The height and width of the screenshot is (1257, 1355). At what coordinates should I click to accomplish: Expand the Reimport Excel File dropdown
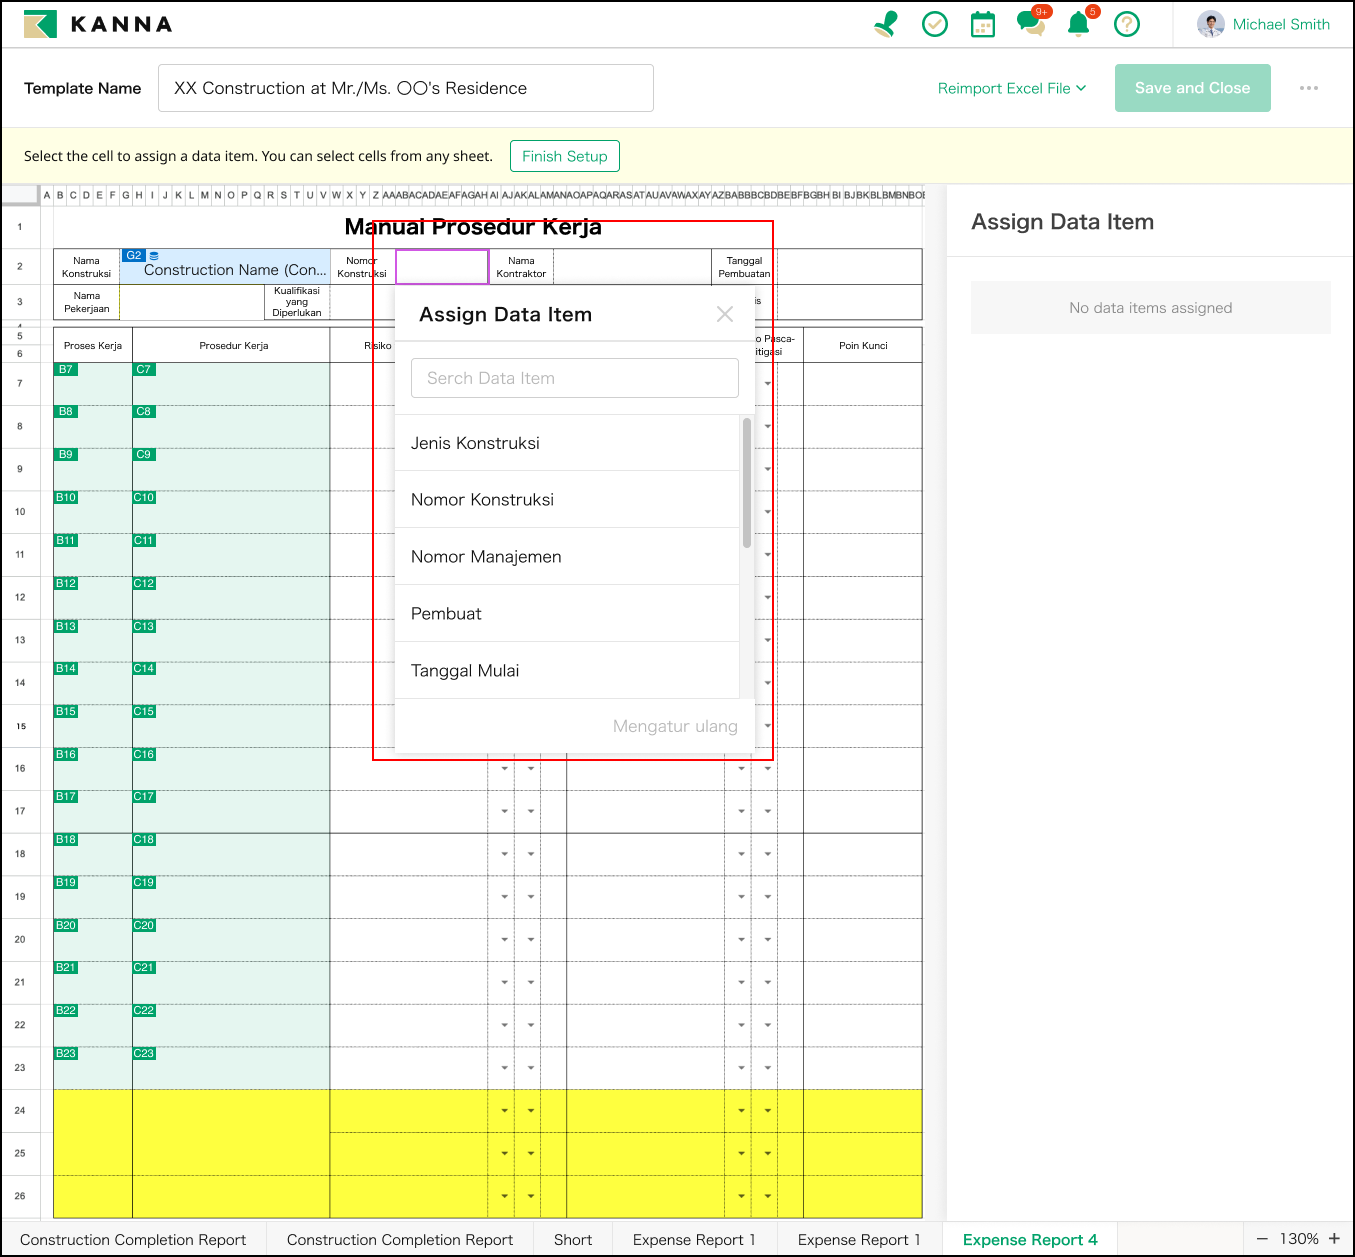coord(1011,88)
